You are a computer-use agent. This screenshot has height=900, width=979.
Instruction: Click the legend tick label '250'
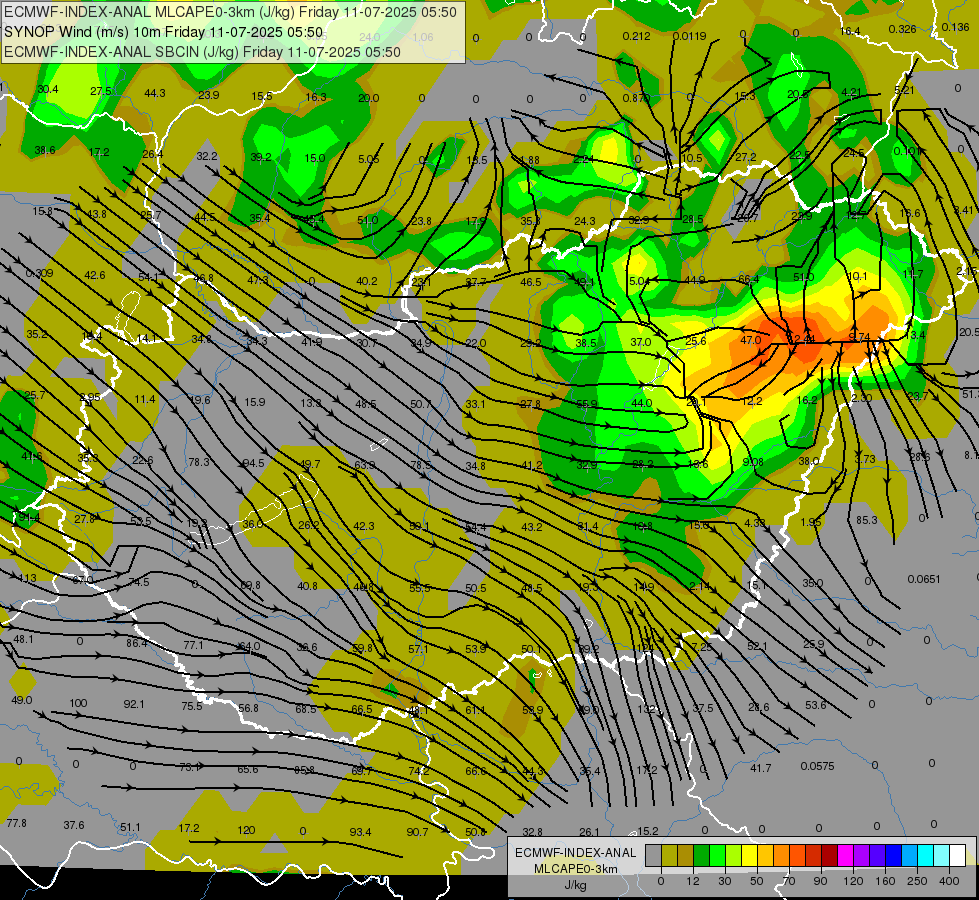coord(917,881)
